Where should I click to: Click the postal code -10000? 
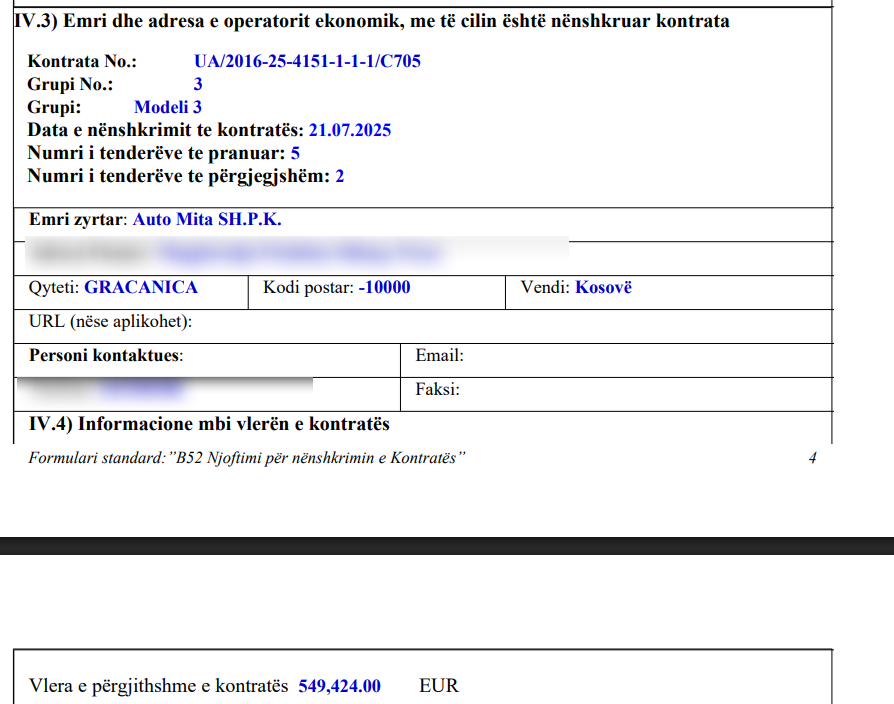click(384, 288)
